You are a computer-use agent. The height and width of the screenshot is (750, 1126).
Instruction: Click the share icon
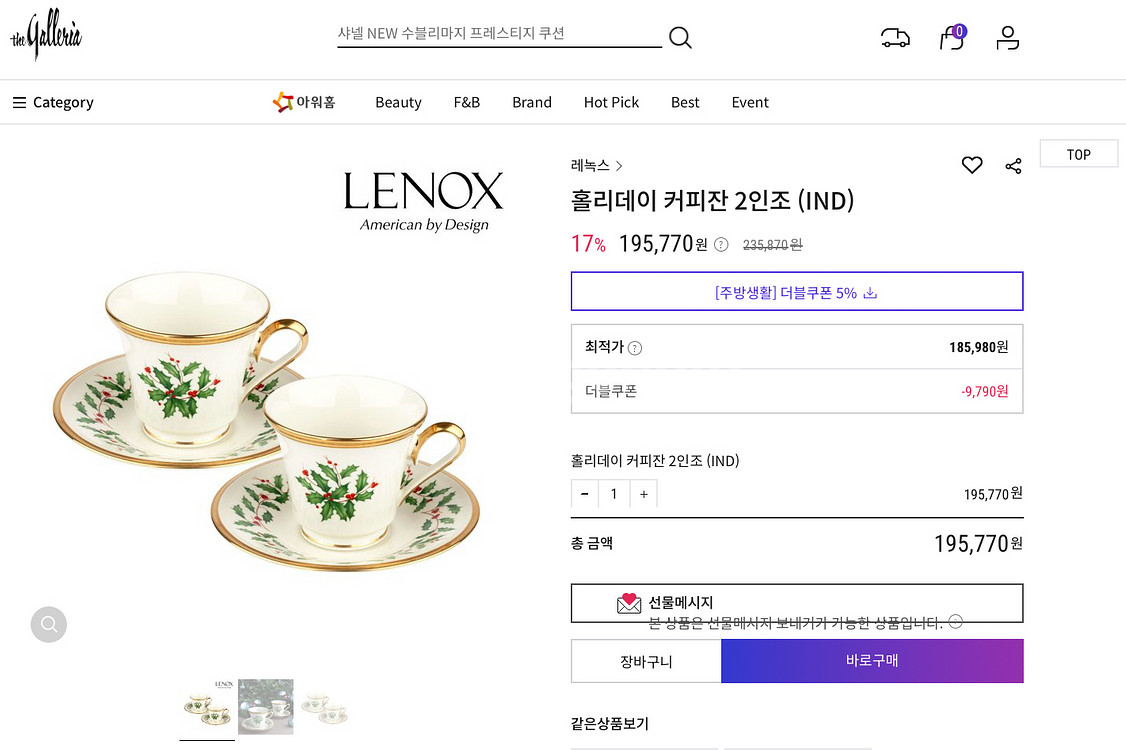pyautogui.click(x=1013, y=166)
